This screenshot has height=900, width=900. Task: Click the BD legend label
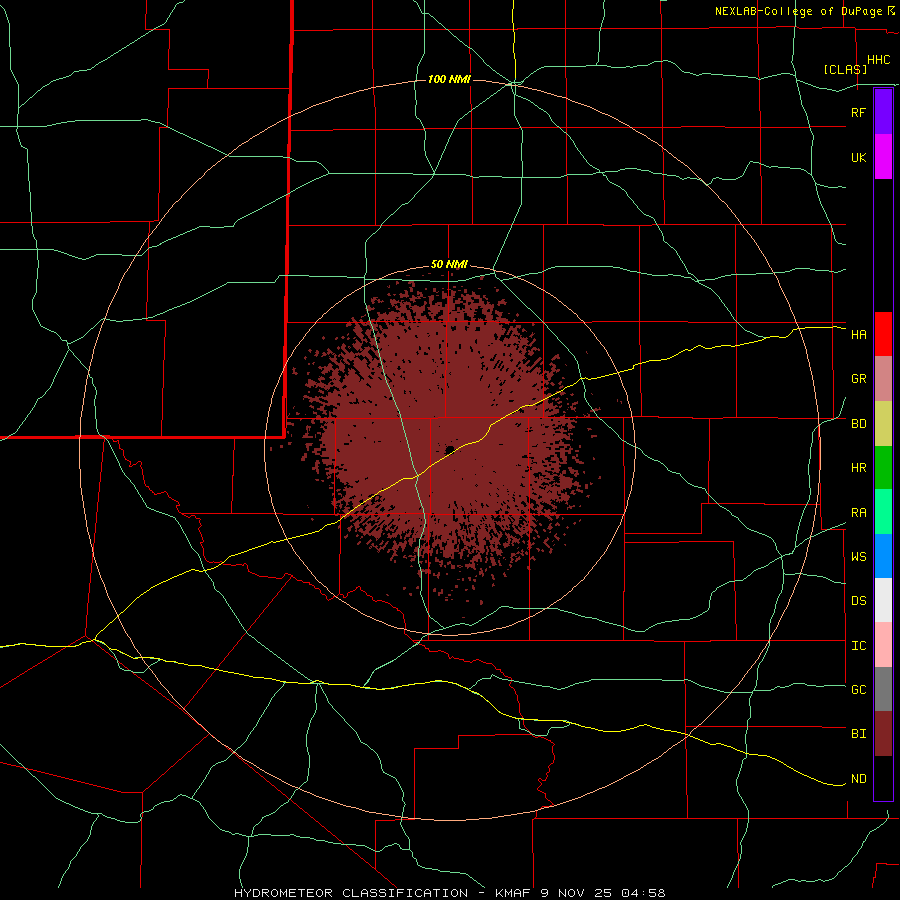click(858, 424)
